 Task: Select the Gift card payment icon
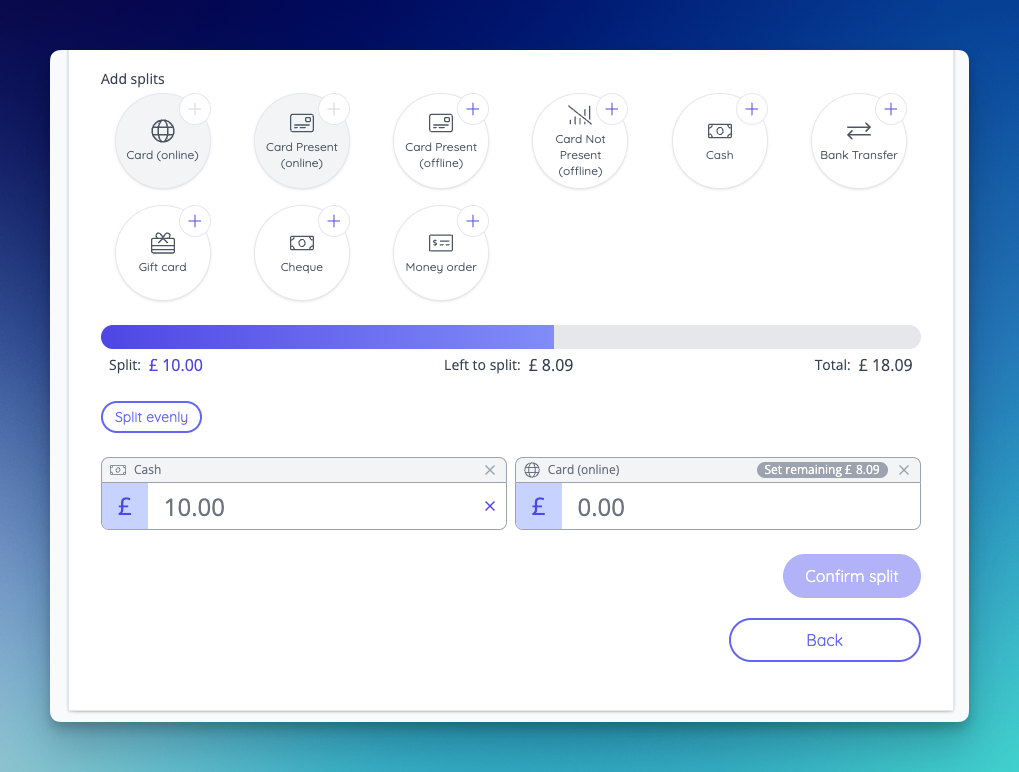click(x=162, y=252)
